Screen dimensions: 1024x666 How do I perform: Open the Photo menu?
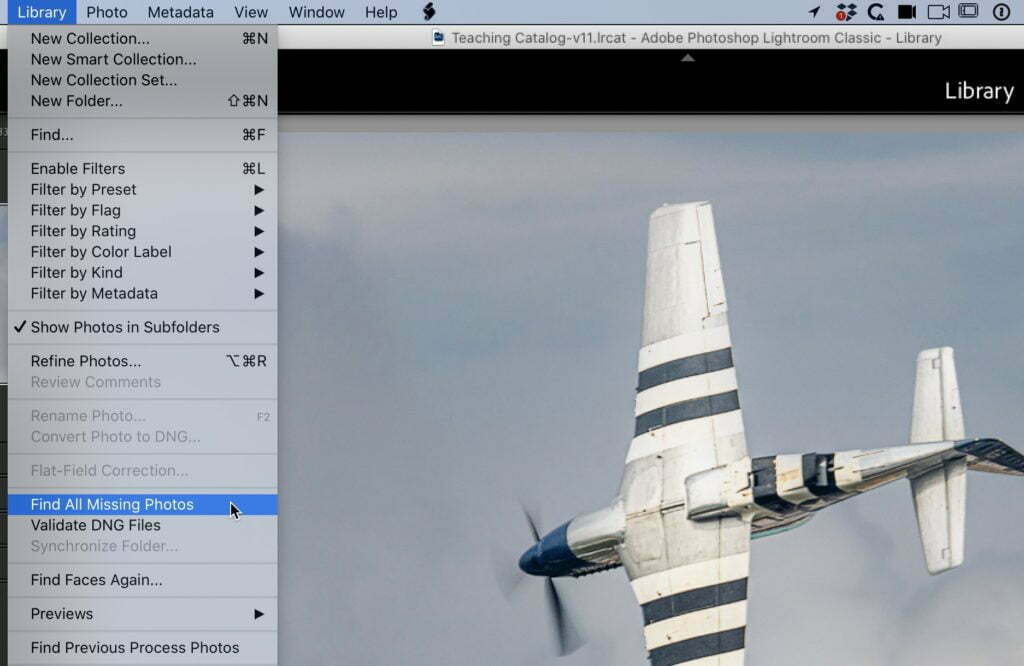tap(106, 12)
